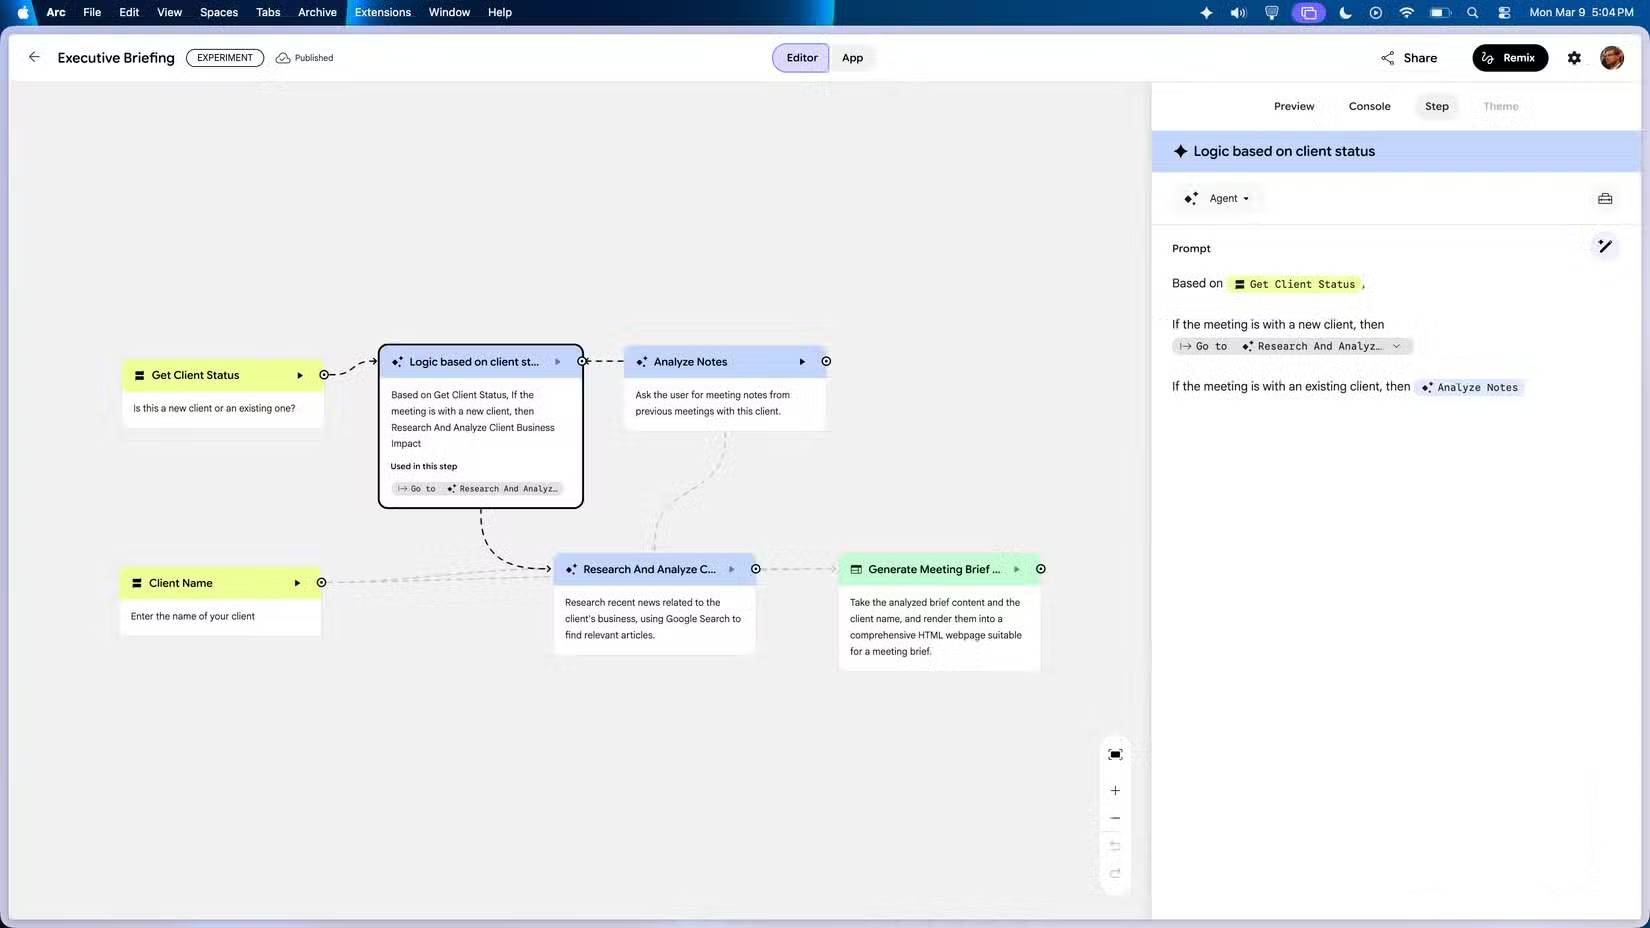1650x928 pixels.
Task: Zoom in with the plus icon
Action: click(1115, 791)
